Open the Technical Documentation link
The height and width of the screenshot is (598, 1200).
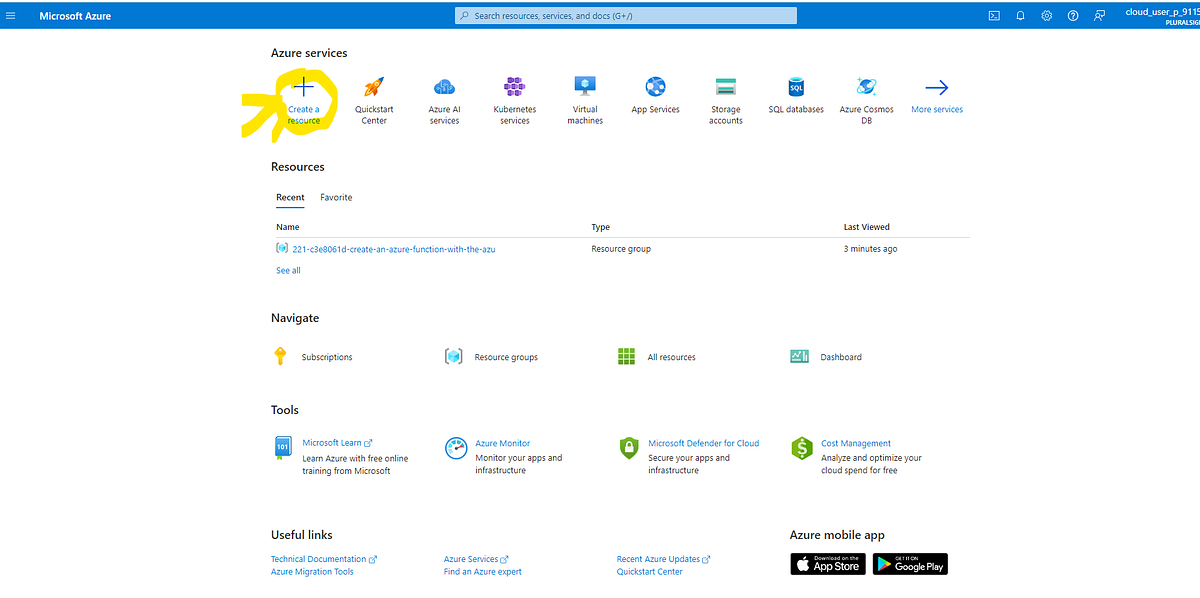[x=318, y=558]
